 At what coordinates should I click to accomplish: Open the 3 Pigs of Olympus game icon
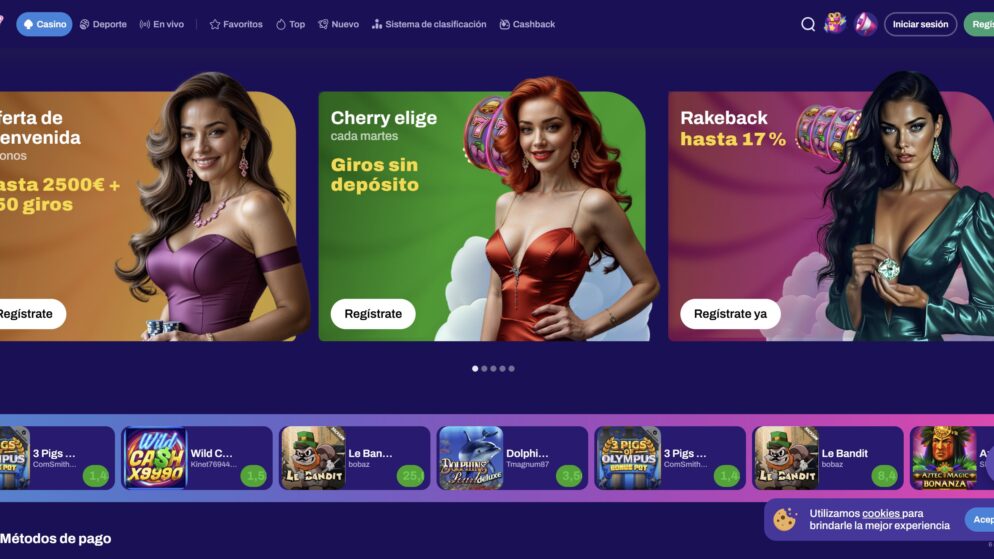(628, 458)
